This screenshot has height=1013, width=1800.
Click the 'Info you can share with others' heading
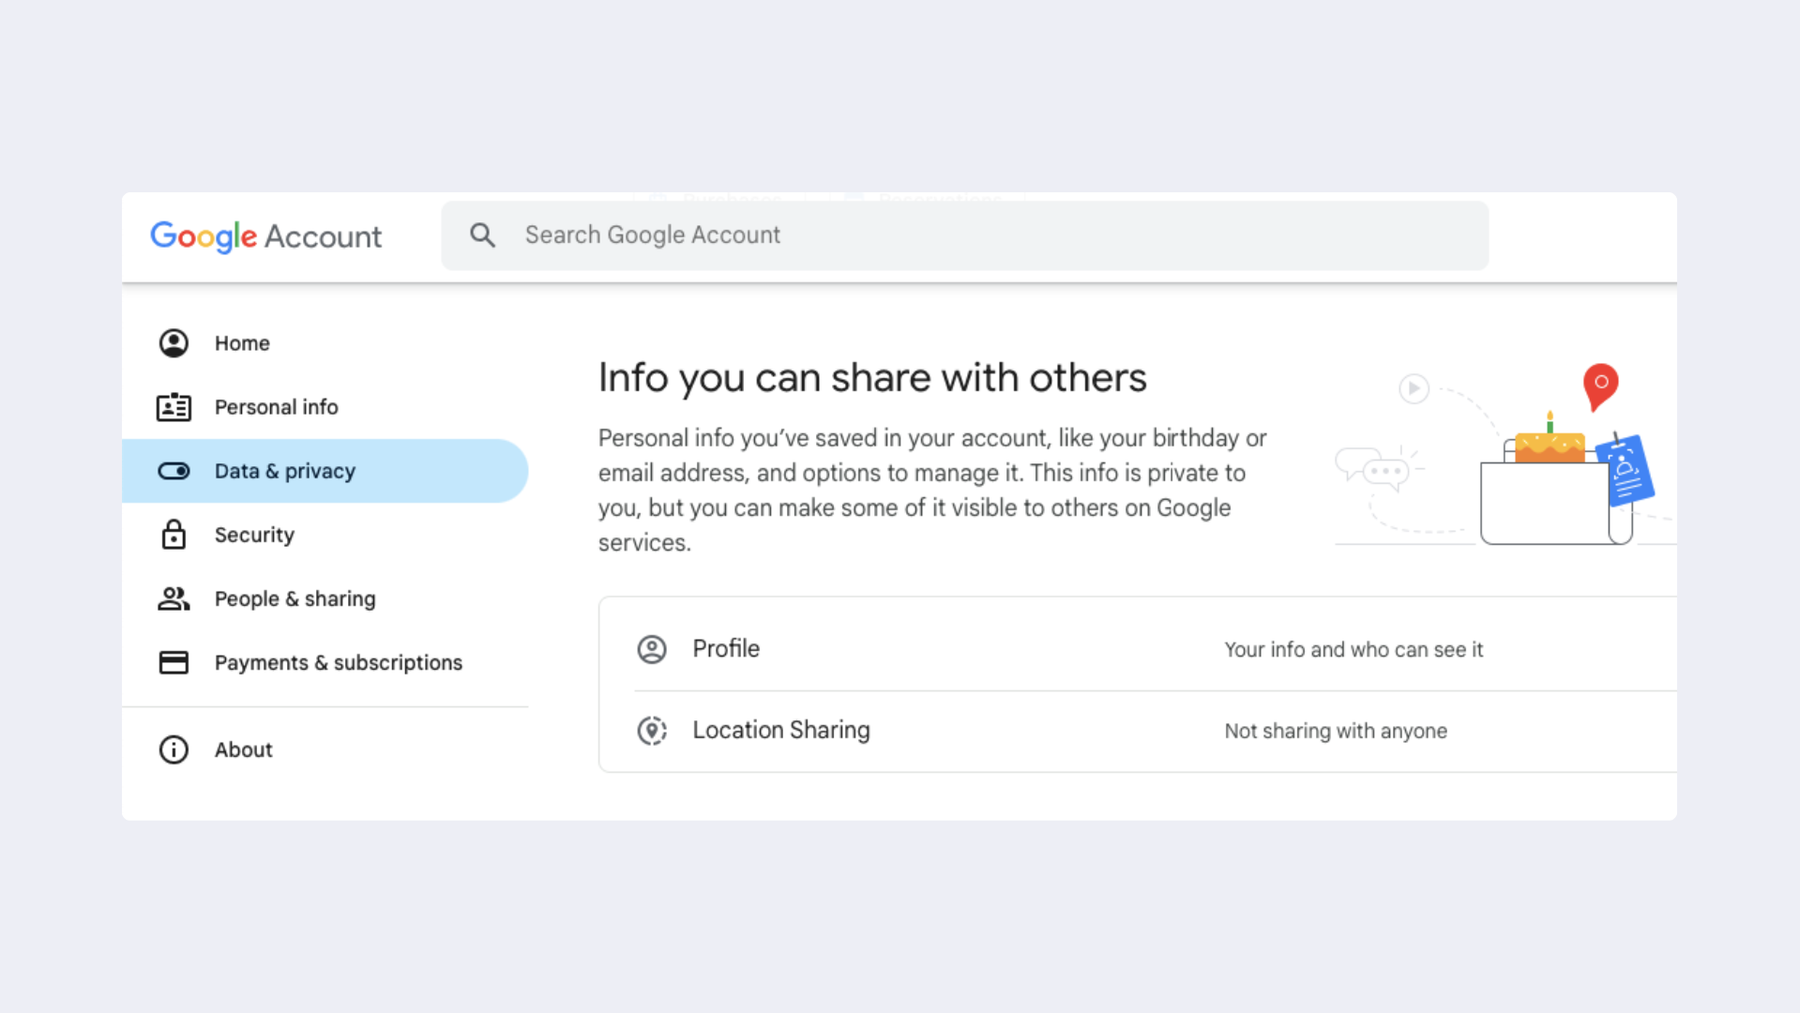click(872, 378)
